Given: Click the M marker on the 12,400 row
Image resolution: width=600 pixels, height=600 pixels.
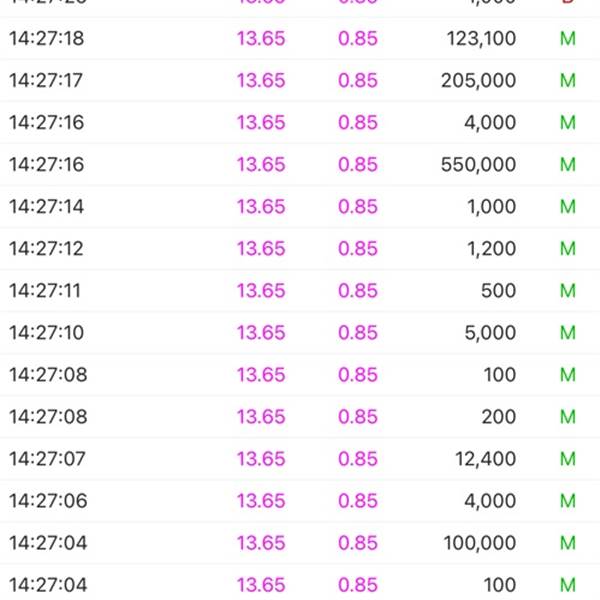Looking at the screenshot, I should pos(568,459).
